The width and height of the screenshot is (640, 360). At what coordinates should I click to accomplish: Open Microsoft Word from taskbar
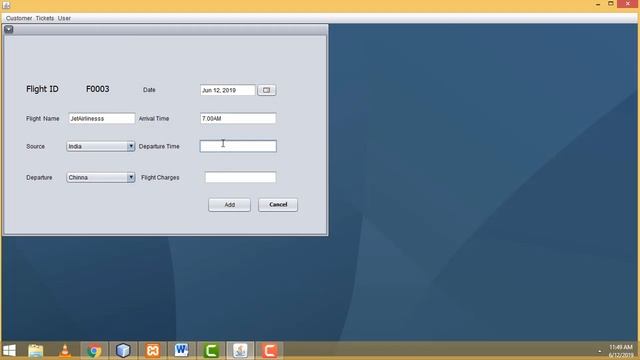[x=182, y=350]
